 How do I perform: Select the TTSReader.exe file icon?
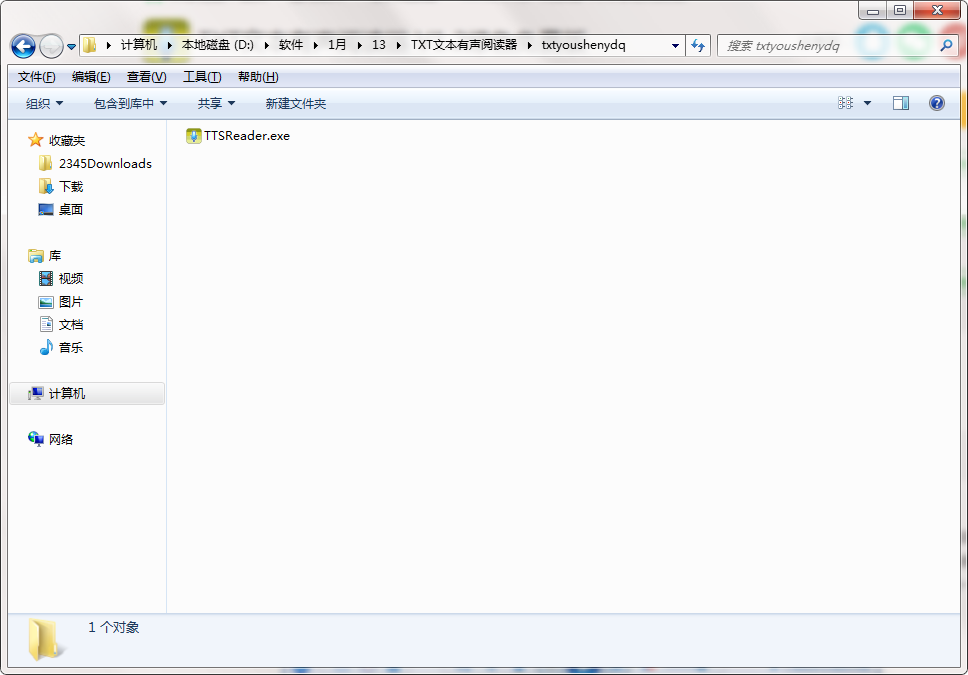click(193, 136)
